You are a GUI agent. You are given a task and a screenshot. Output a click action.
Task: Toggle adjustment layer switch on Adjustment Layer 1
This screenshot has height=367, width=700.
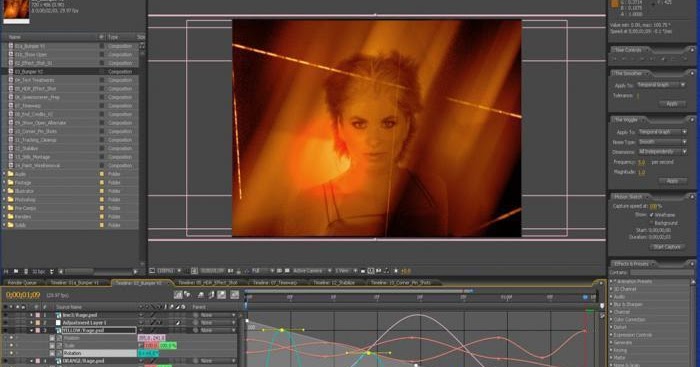178,322
